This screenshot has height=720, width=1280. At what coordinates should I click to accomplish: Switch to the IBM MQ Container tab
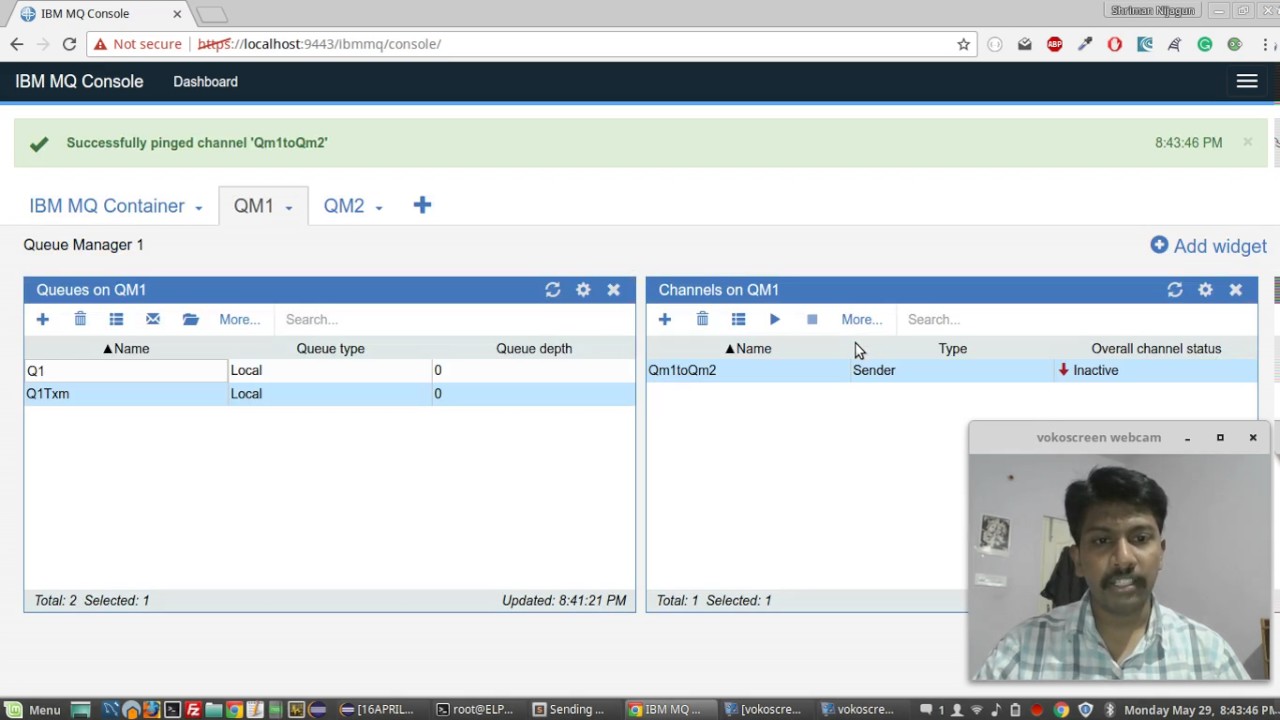tap(107, 206)
